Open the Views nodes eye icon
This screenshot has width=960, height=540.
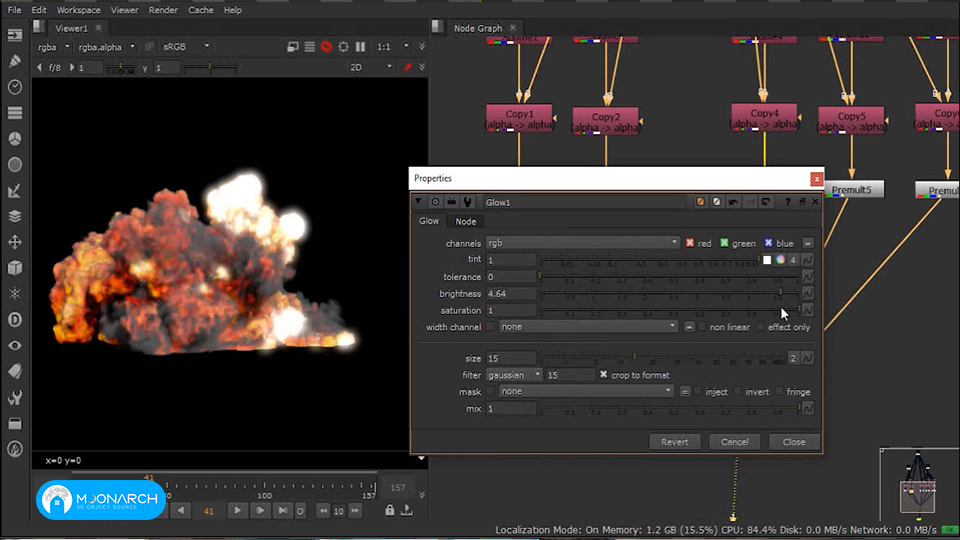pos(15,345)
